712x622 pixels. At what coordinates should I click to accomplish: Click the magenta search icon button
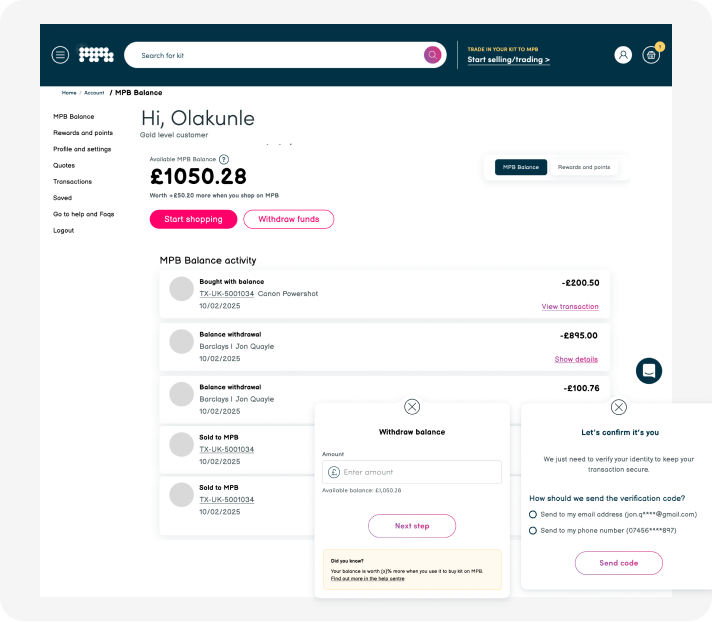pyautogui.click(x=432, y=55)
